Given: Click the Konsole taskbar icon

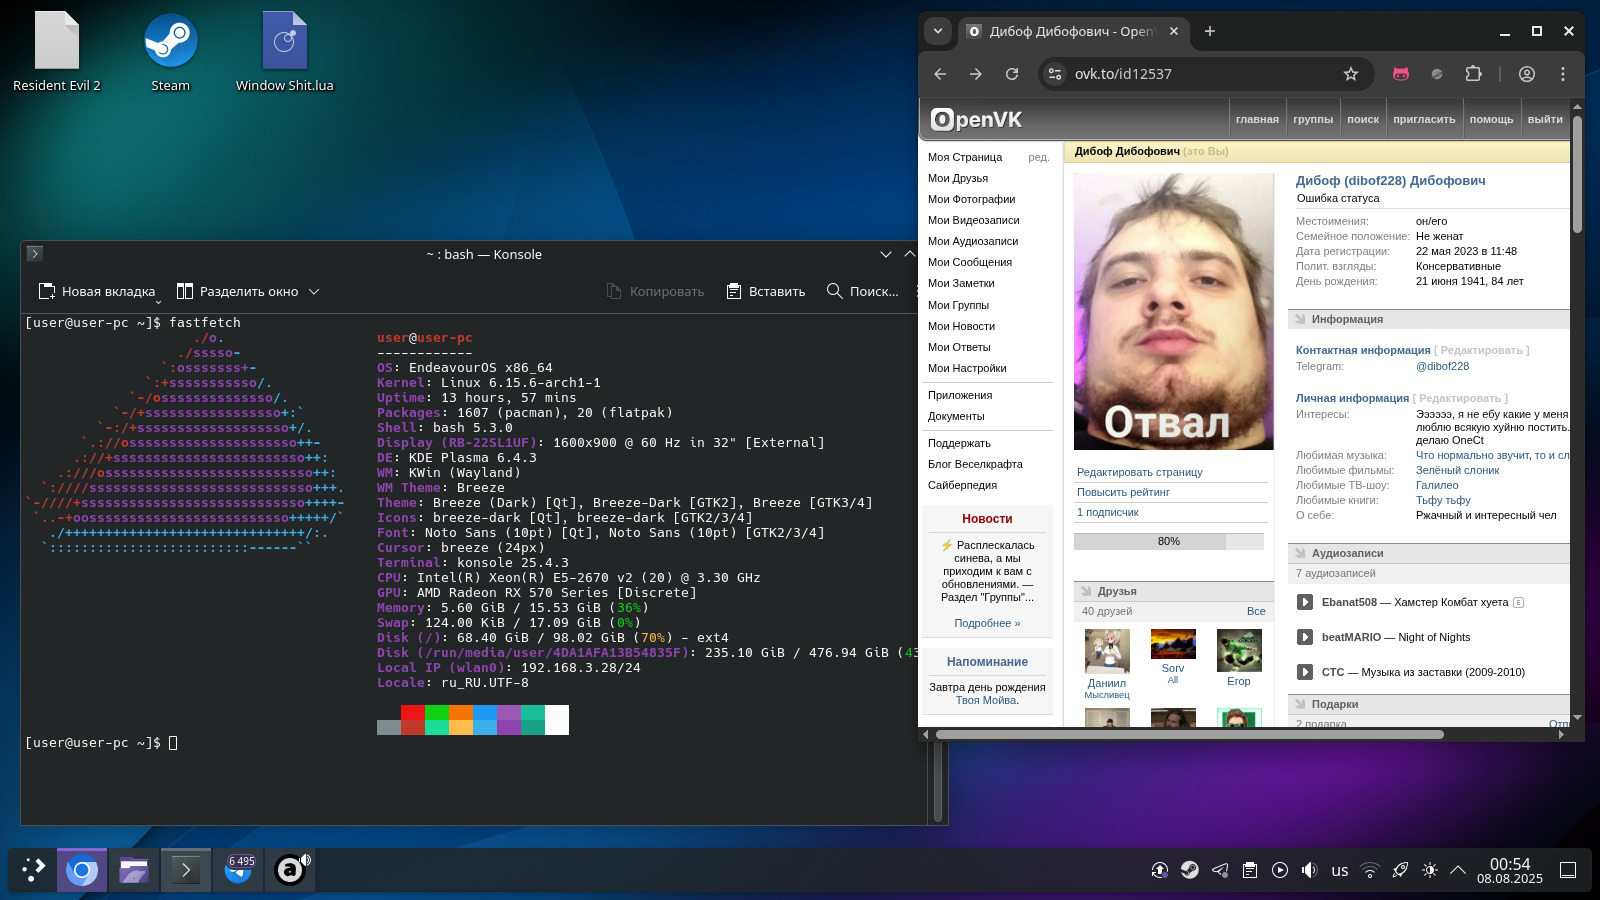Looking at the screenshot, I should tap(185, 870).
